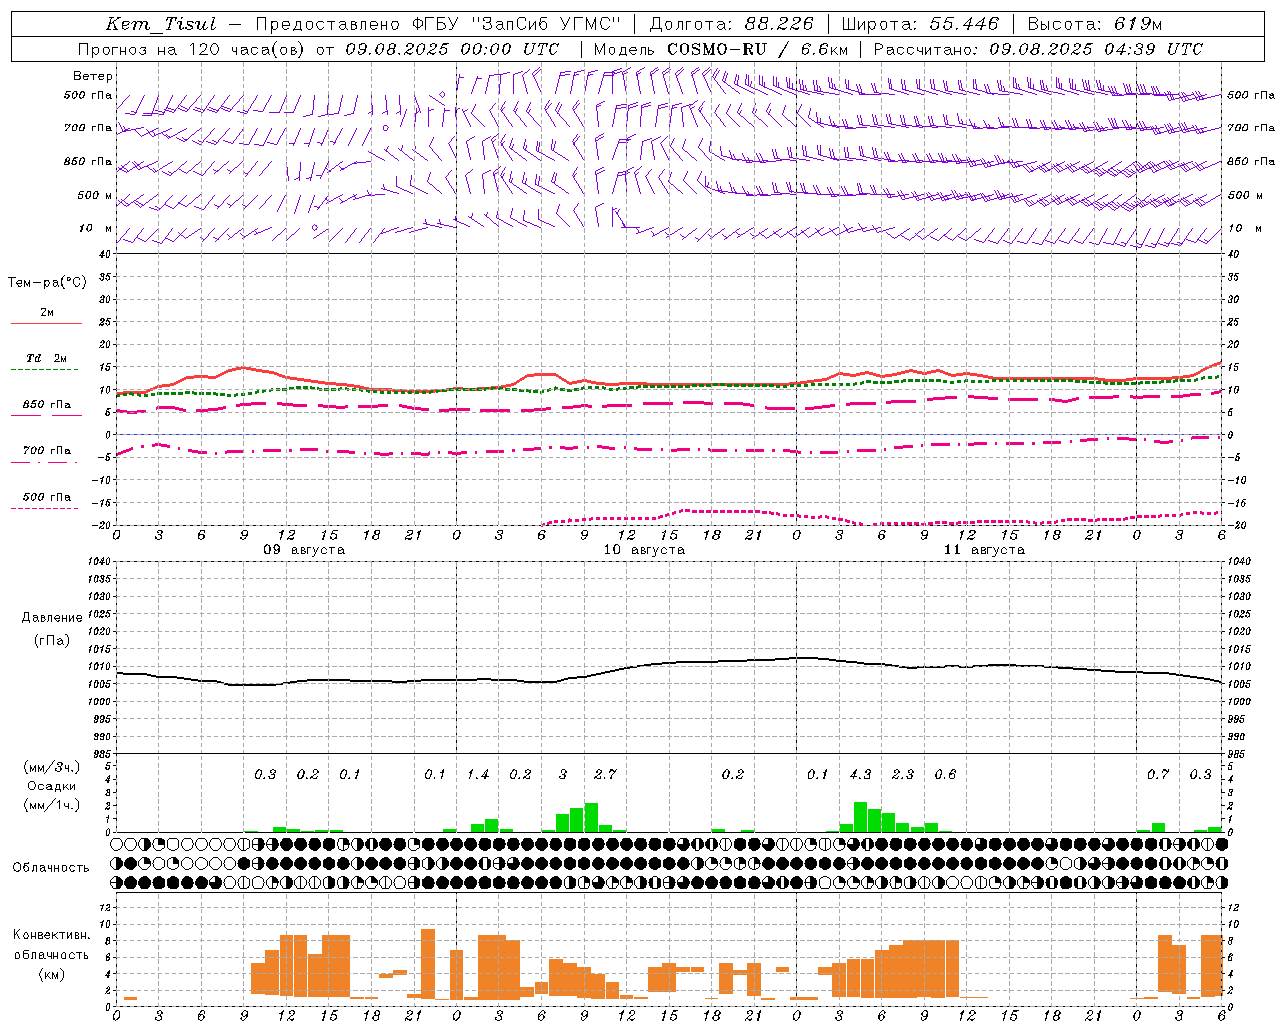Select the text 'Предоставлено ФГБУ "ЗапСиб УГМС"'
Viewport: 1280px width, 1024px height.
[x=438, y=24]
